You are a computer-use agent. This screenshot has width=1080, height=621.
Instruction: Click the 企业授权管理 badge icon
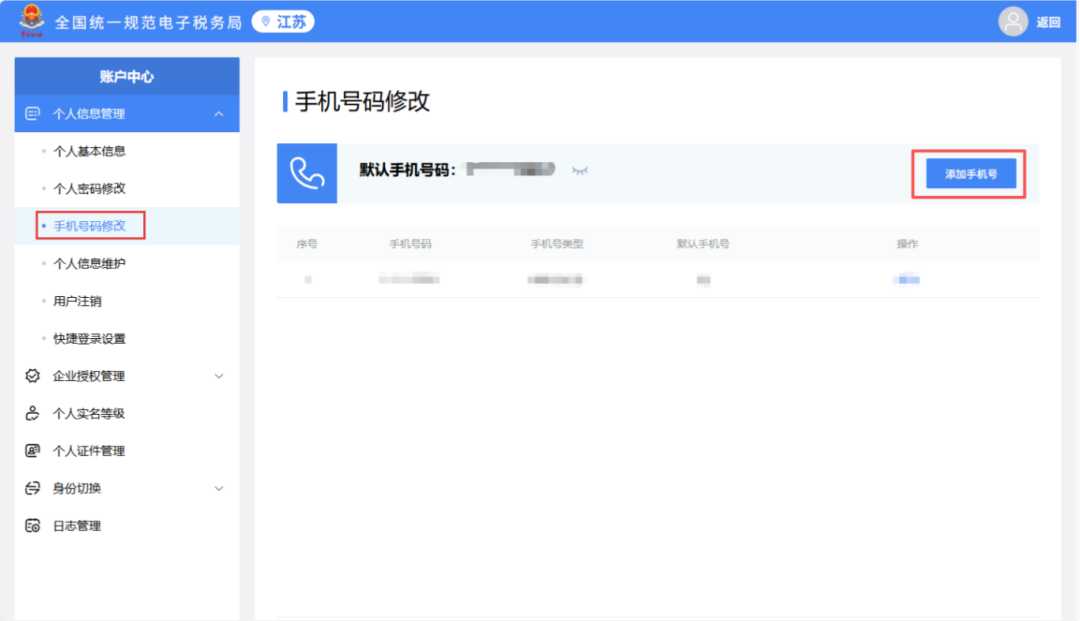(32, 376)
